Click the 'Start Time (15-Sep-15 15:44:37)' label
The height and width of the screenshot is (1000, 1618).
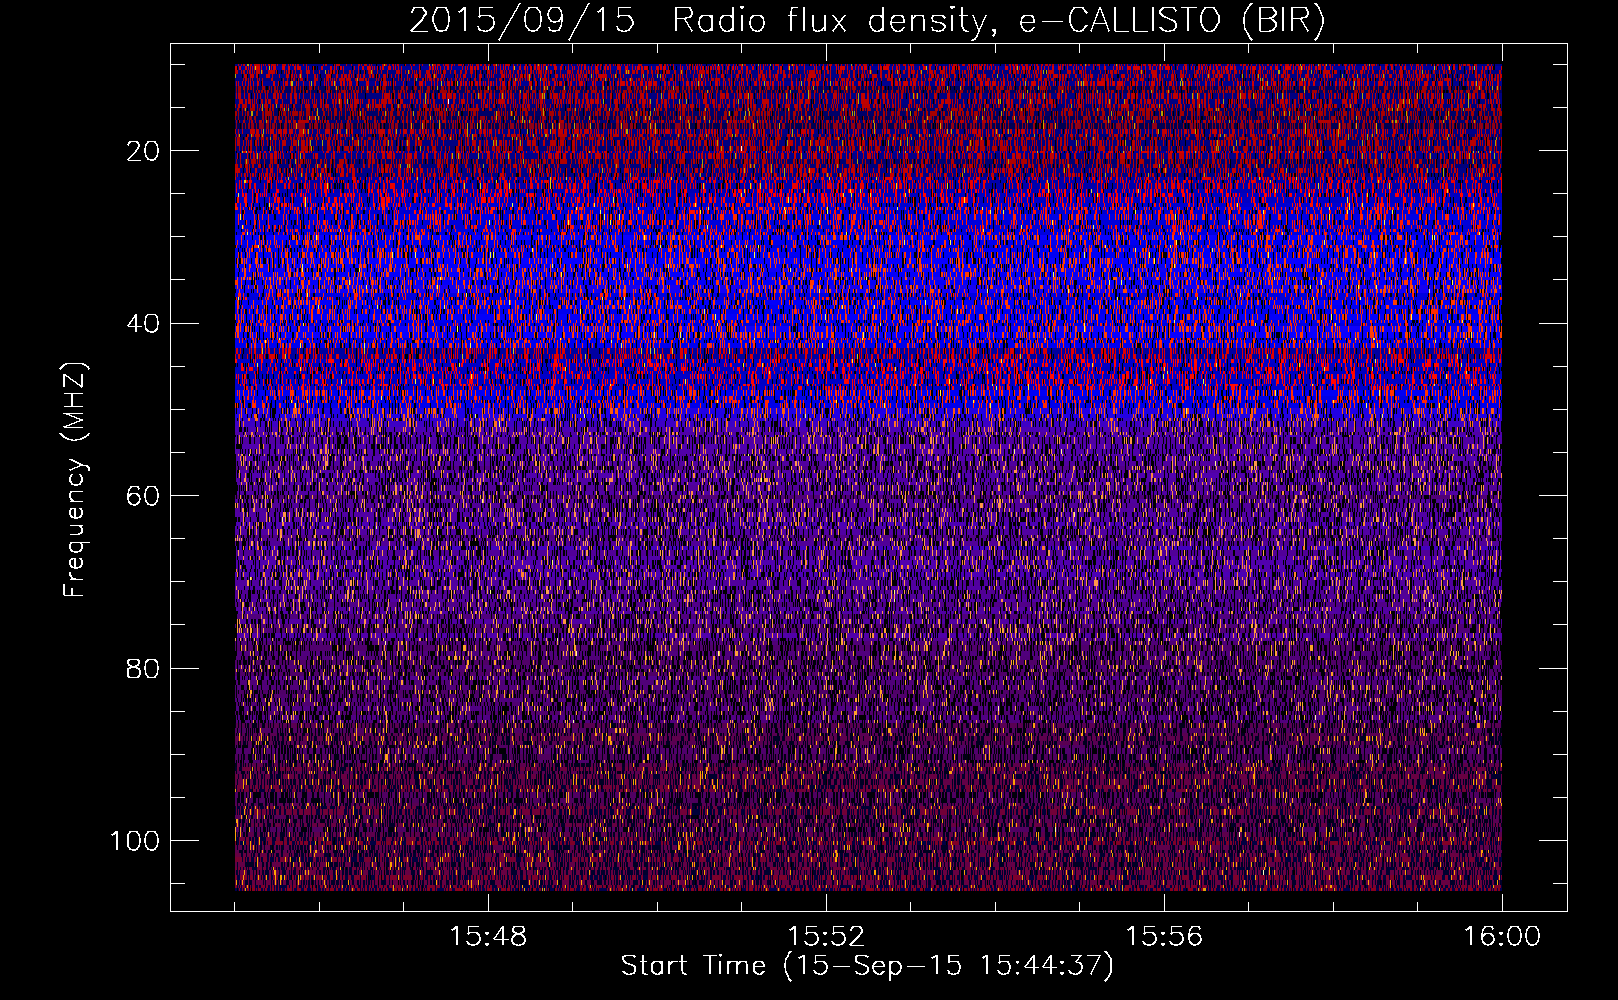point(867,966)
